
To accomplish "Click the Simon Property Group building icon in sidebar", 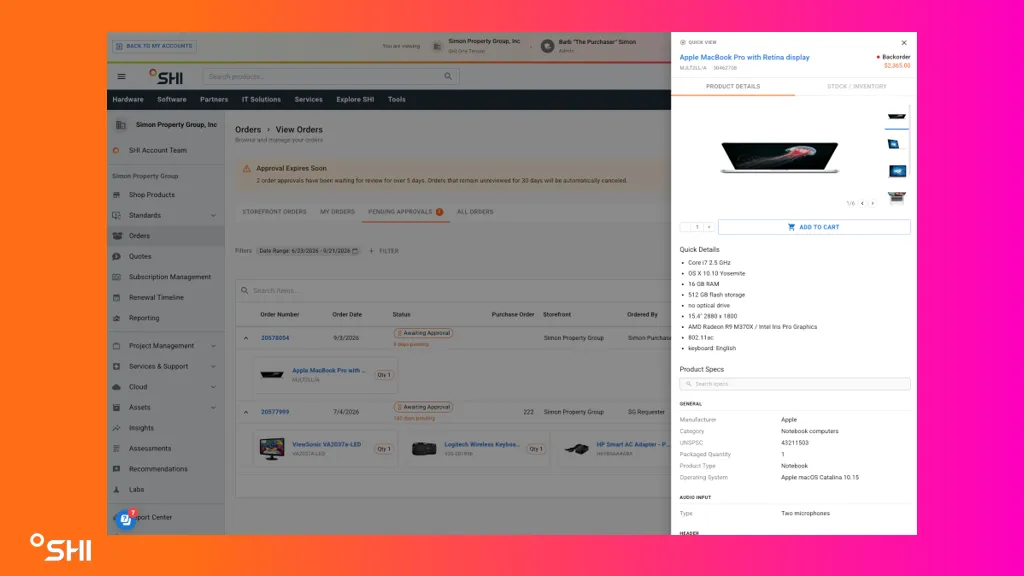I will 121,125.
